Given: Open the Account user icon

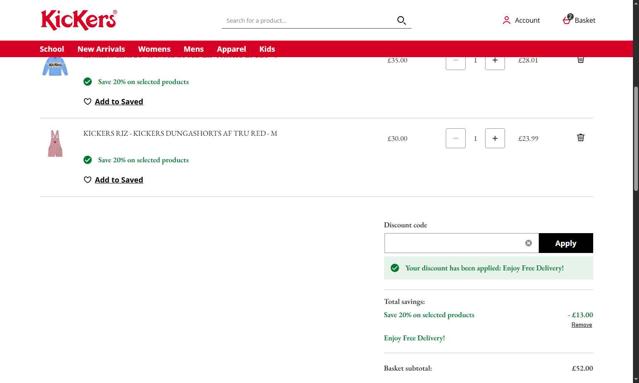Looking at the screenshot, I should coord(506,20).
